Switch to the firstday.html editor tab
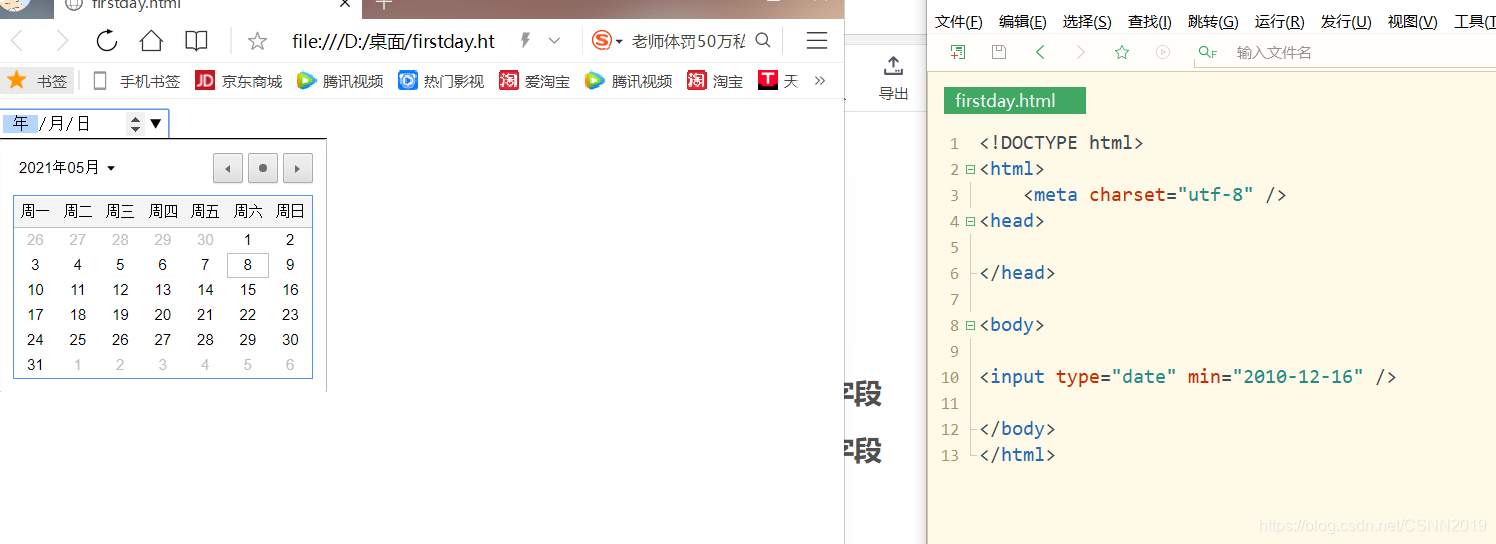Image resolution: width=1496 pixels, height=544 pixels. 1014,101
